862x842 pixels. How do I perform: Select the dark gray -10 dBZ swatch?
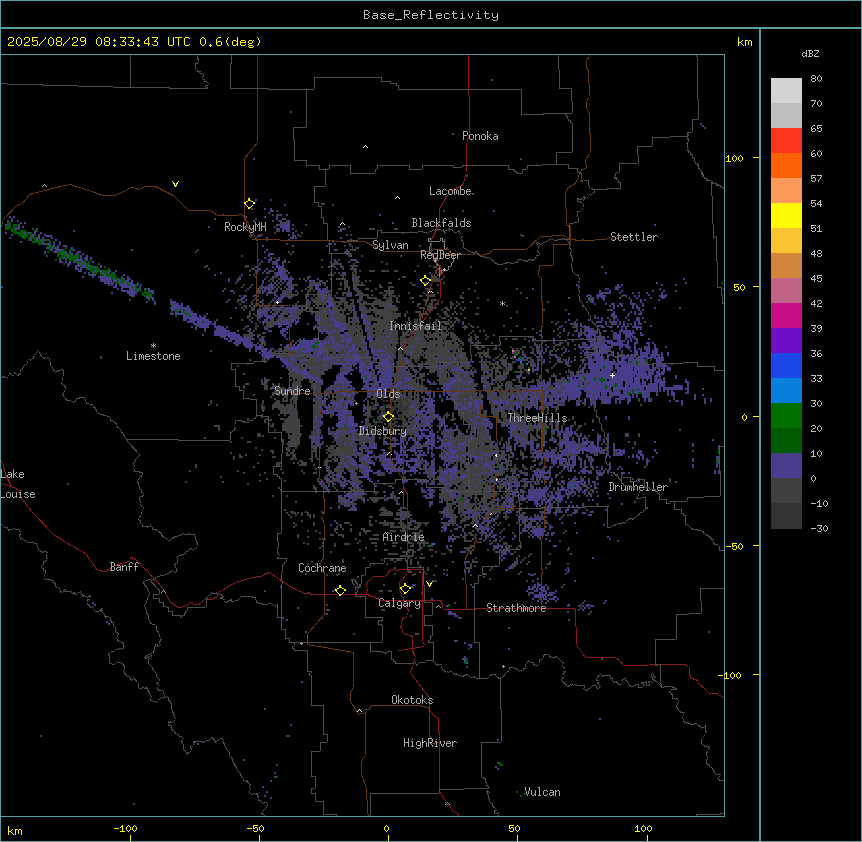tap(786, 516)
